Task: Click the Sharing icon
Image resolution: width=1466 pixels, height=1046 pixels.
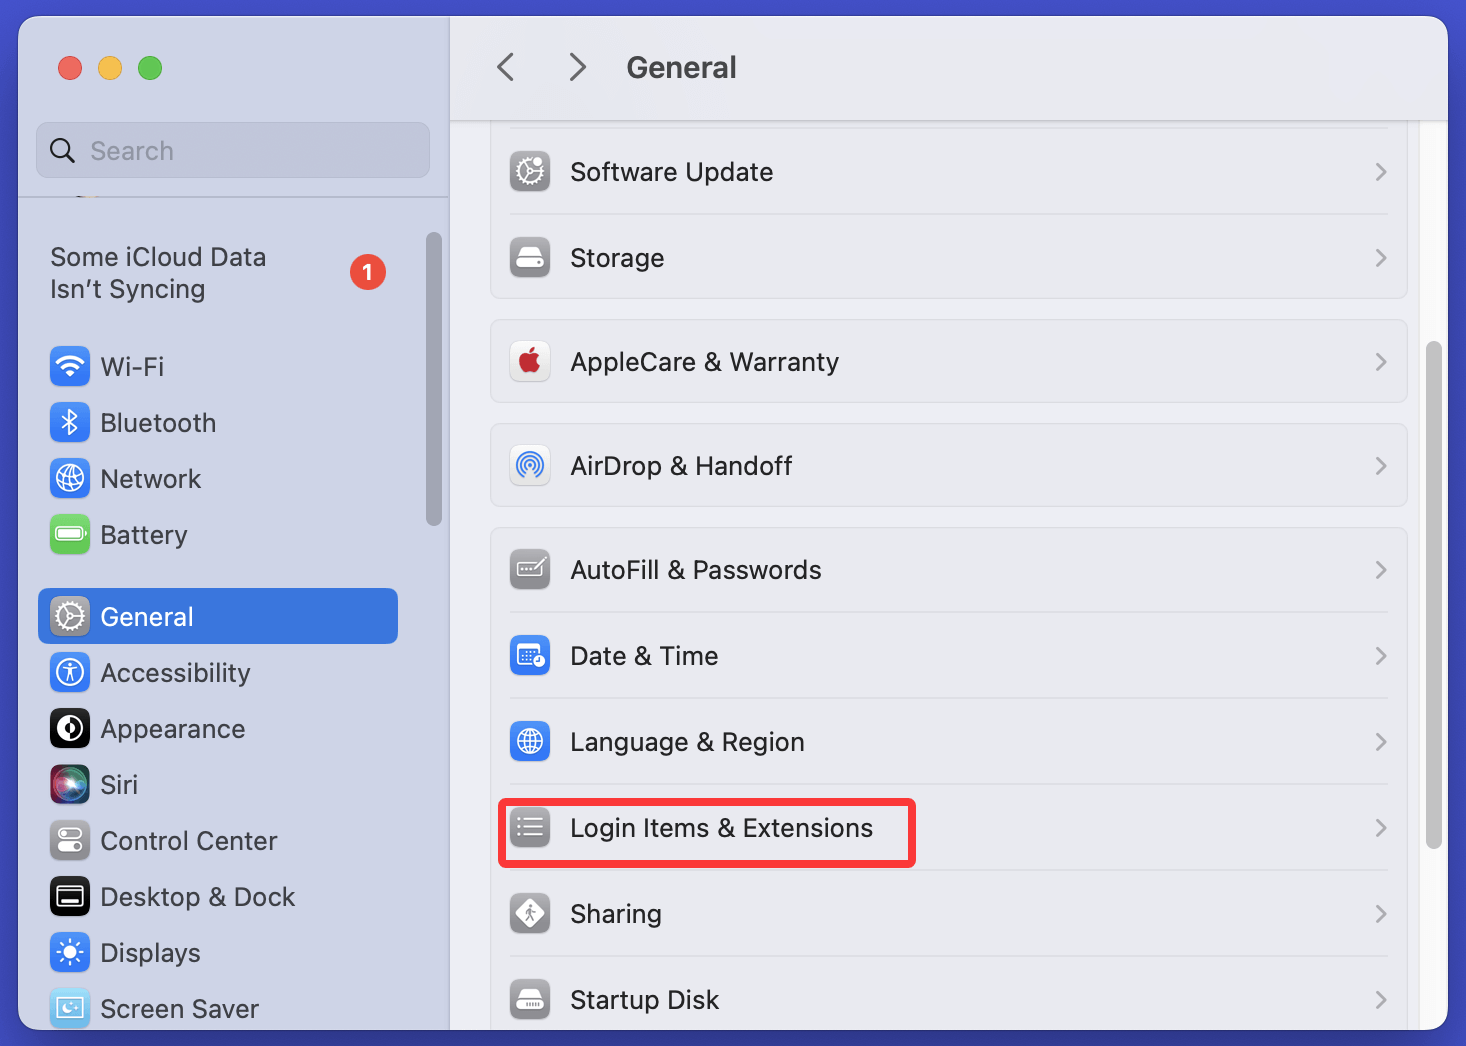Action: point(530,914)
